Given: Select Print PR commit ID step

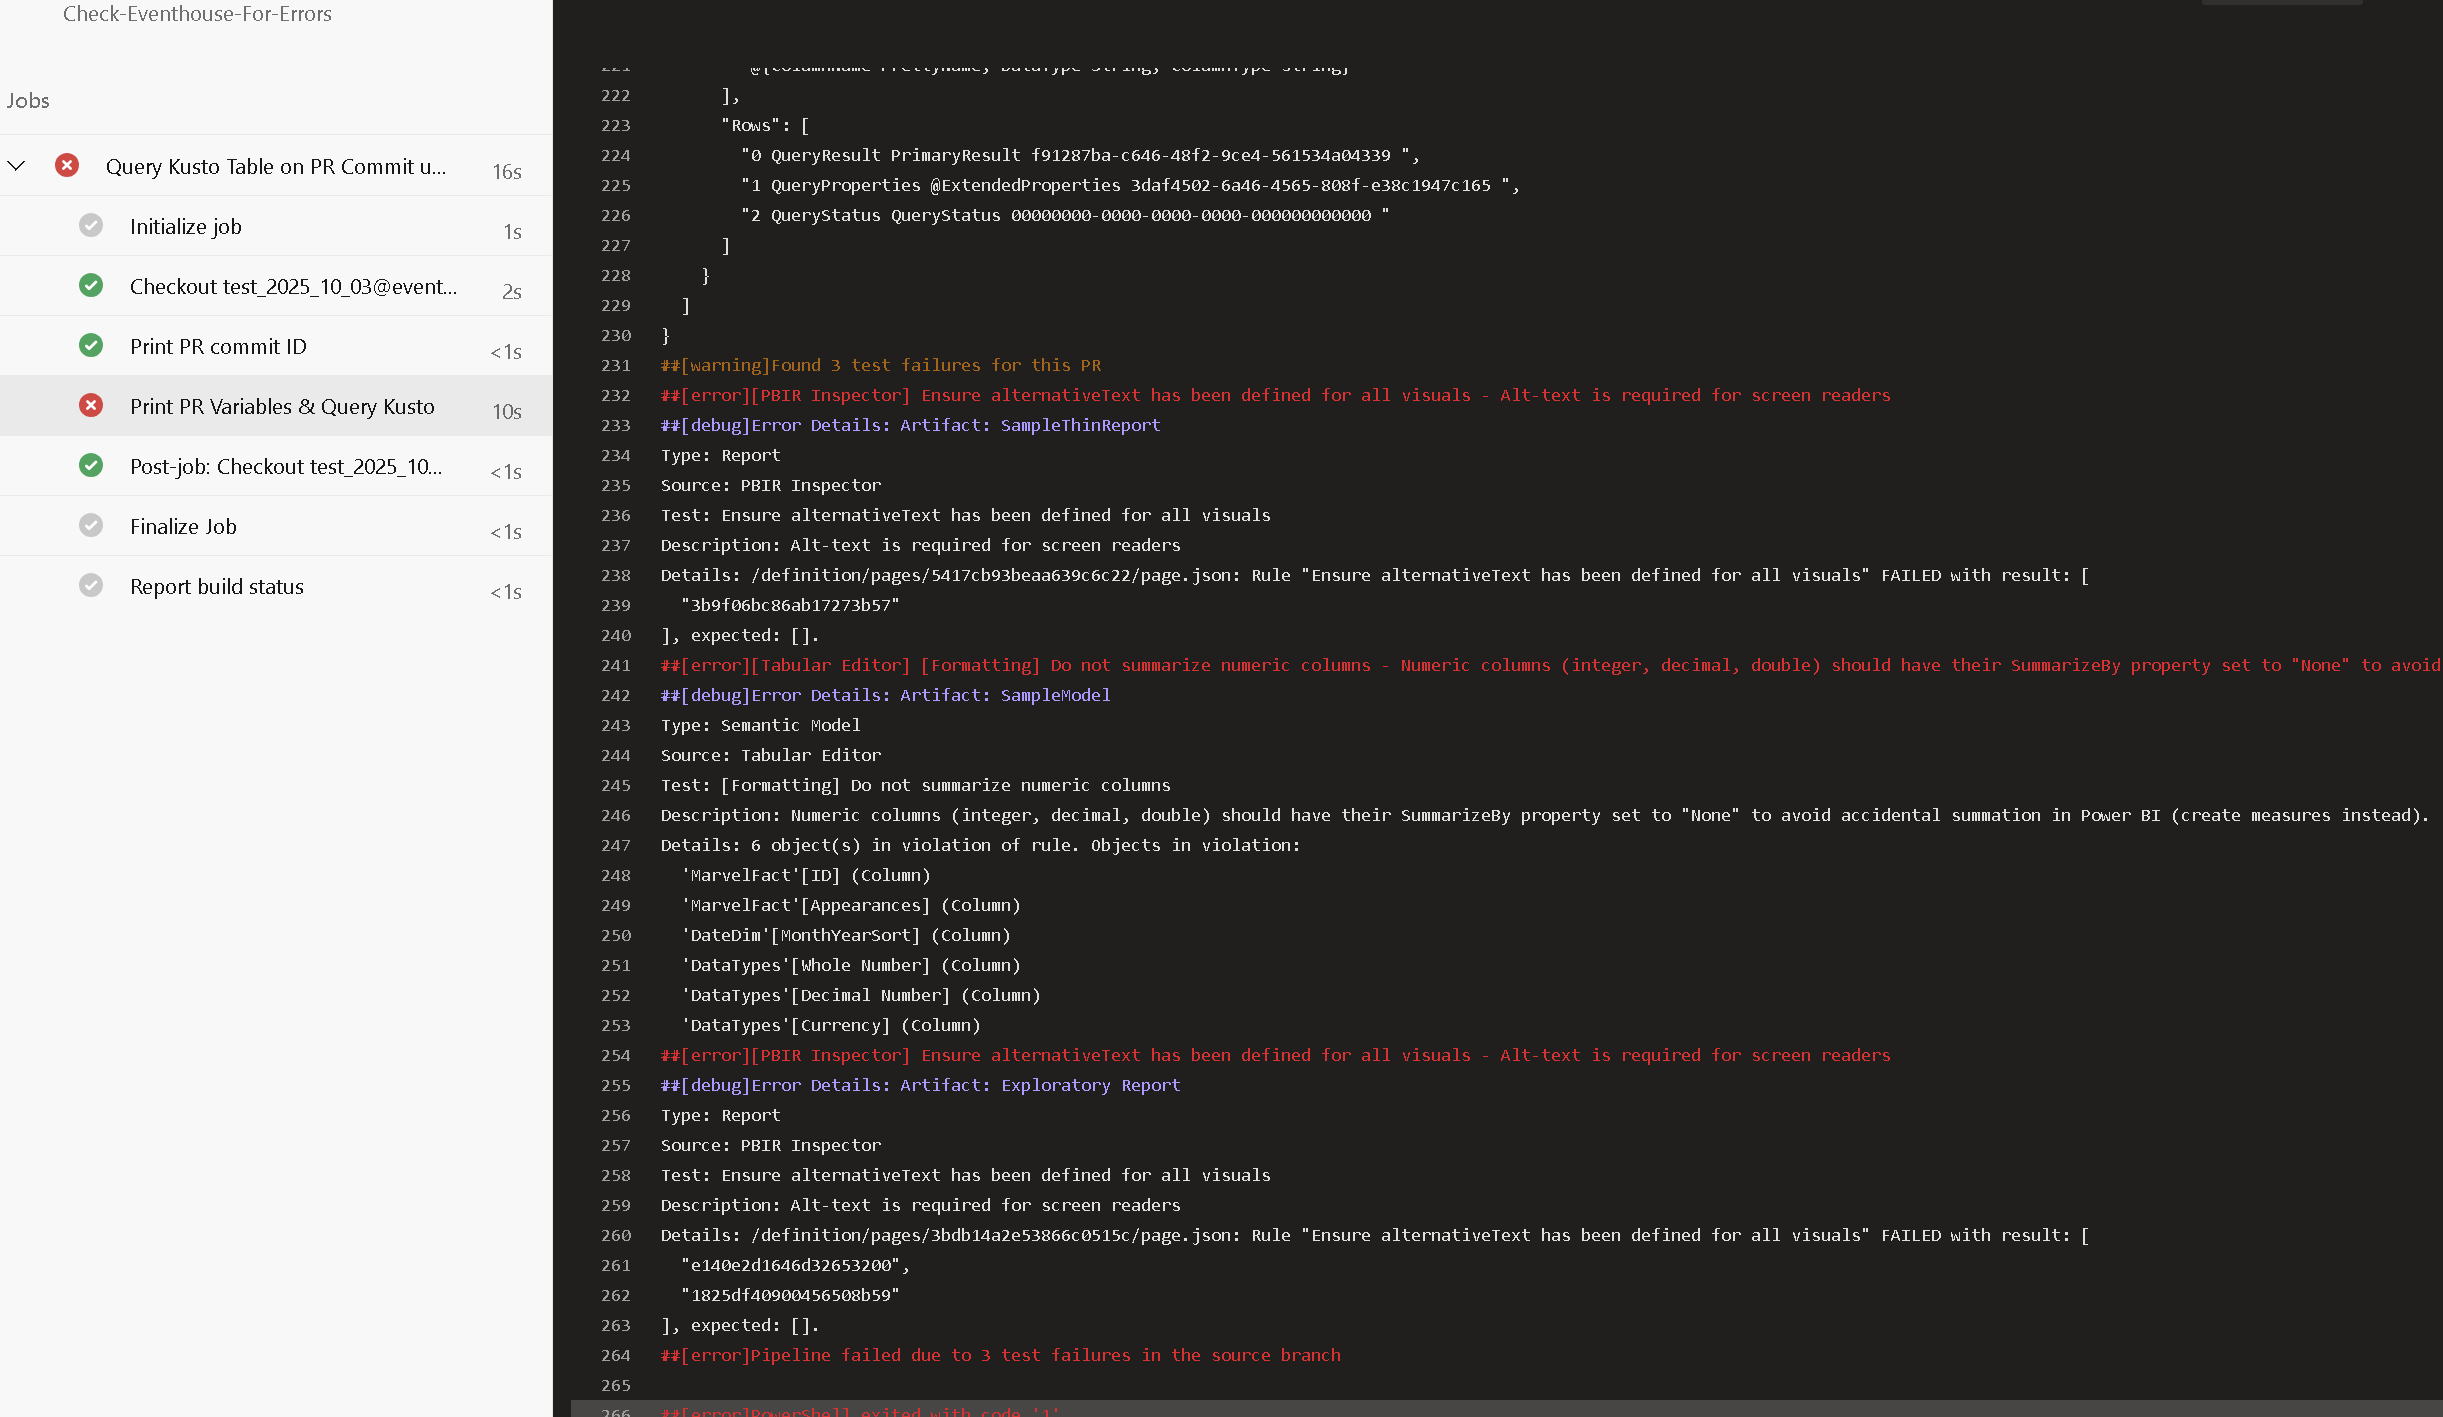Looking at the screenshot, I should coord(218,347).
